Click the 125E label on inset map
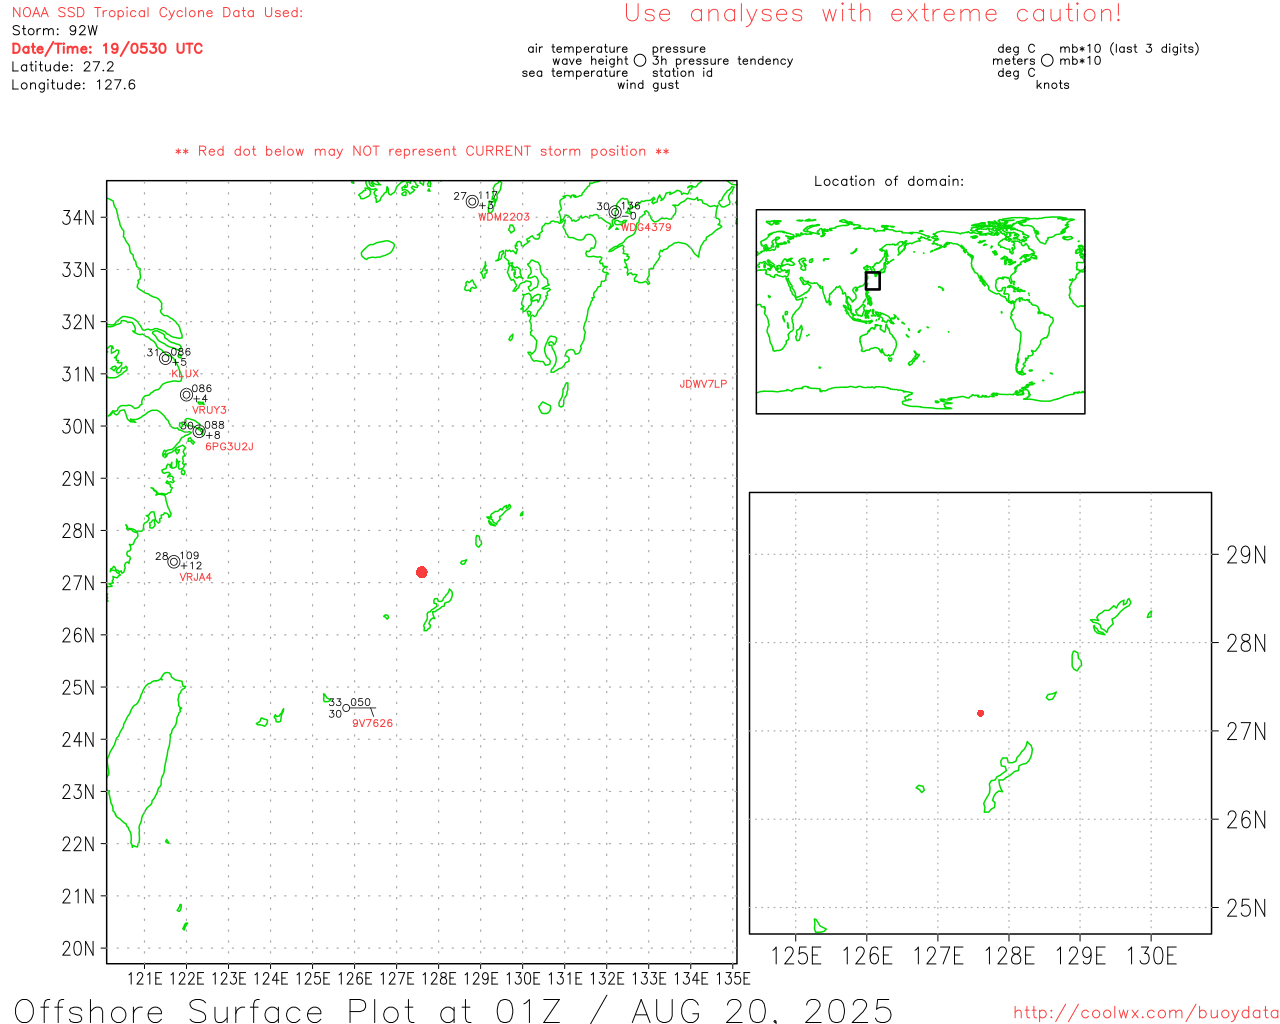 [797, 957]
